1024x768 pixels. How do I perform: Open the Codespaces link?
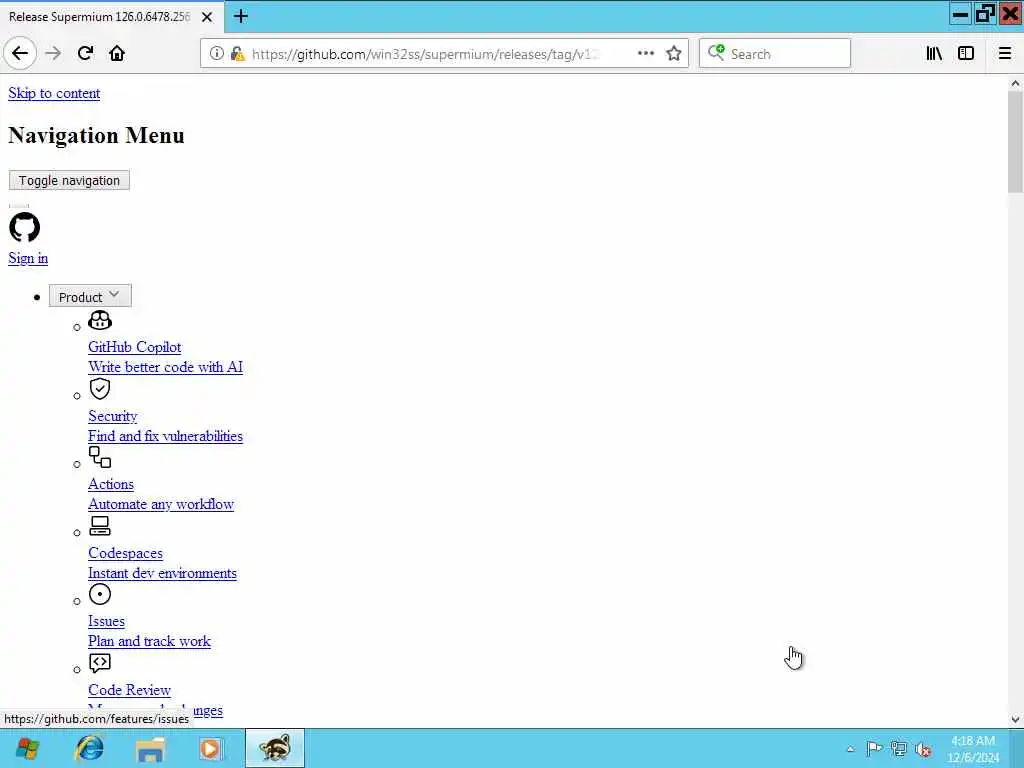tap(125, 553)
